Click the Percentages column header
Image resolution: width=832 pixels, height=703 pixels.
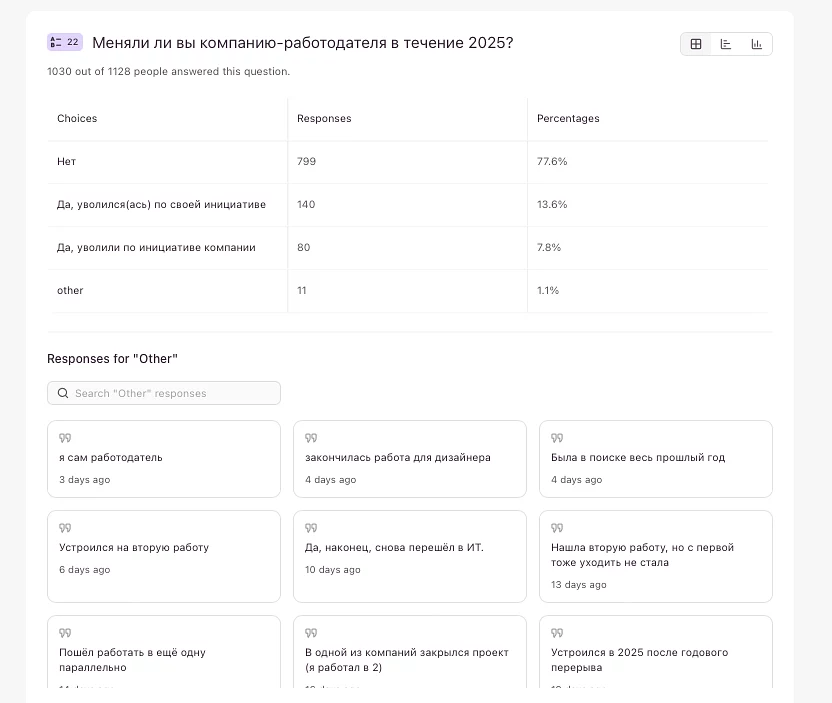coord(568,118)
